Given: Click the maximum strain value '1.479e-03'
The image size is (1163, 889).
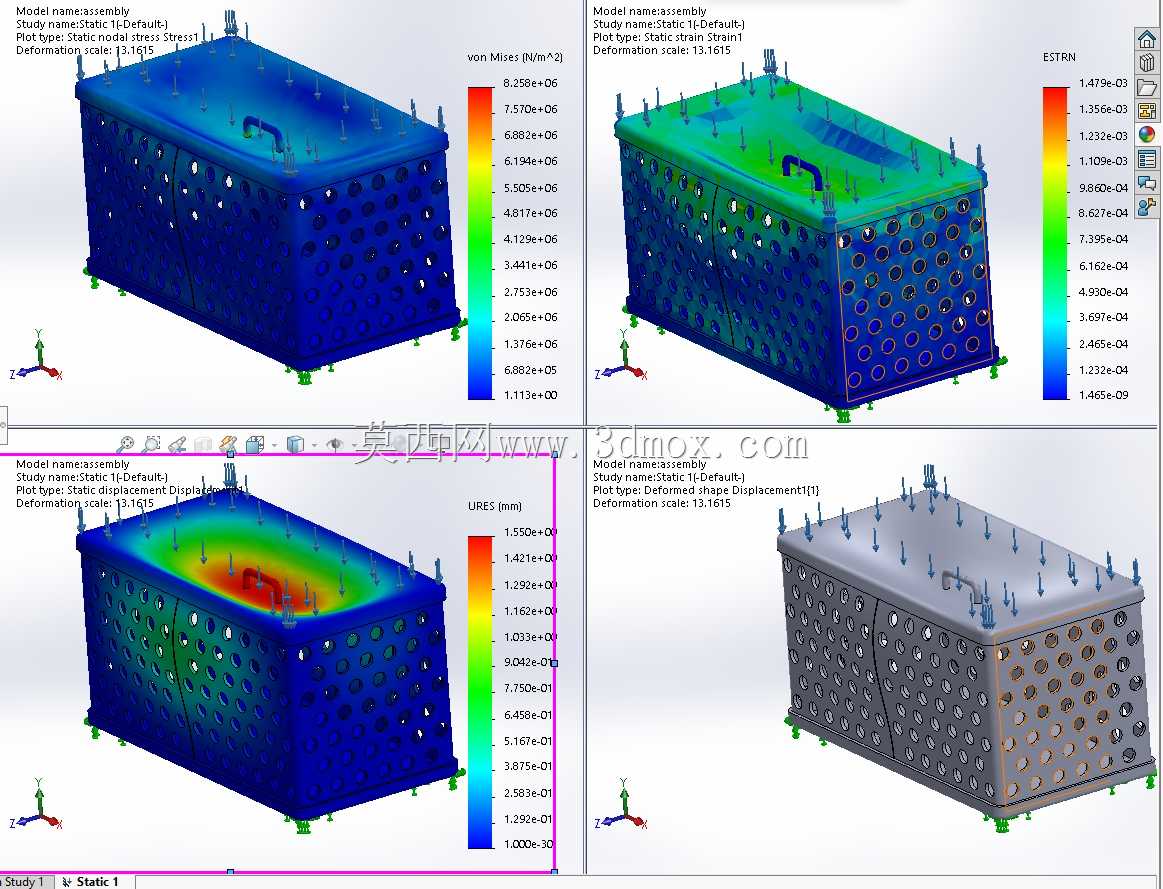Looking at the screenshot, I should point(1103,83).
